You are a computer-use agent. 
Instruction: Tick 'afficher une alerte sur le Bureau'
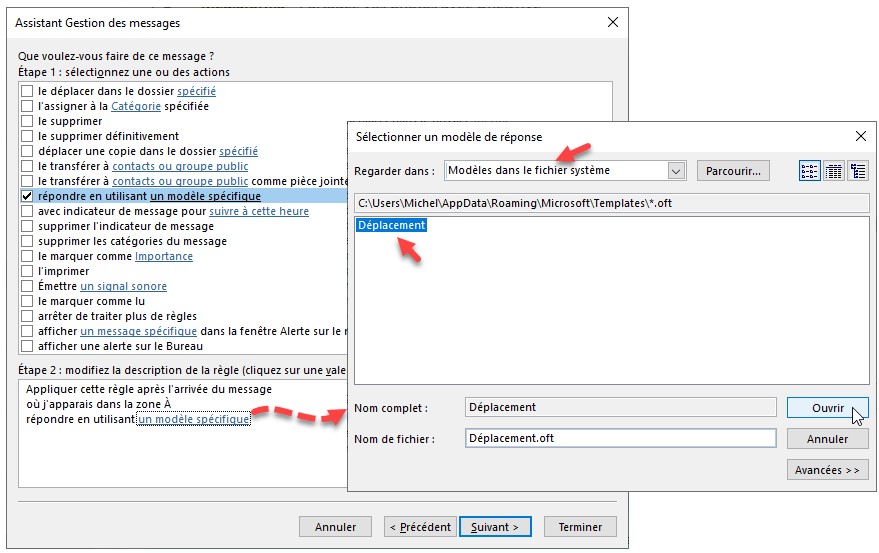pos(27,346)
